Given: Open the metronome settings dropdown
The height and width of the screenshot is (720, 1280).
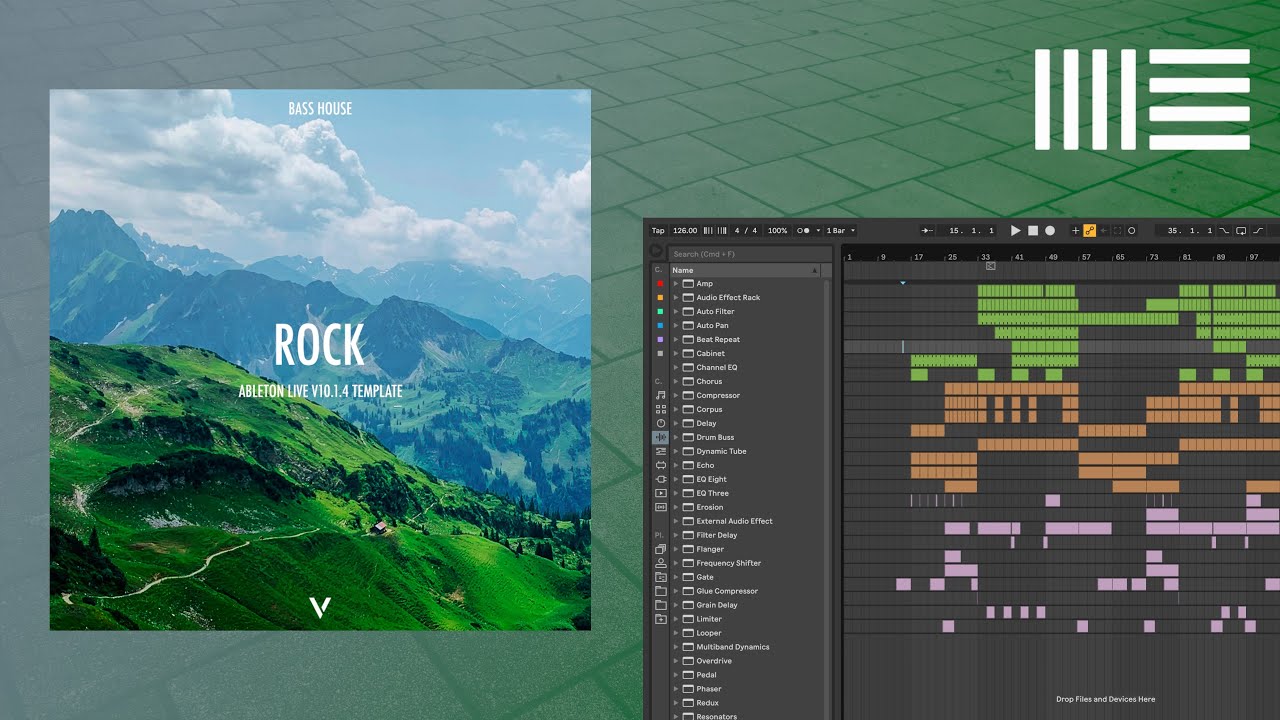Looking at the screenshot, I should coord(818,231).
